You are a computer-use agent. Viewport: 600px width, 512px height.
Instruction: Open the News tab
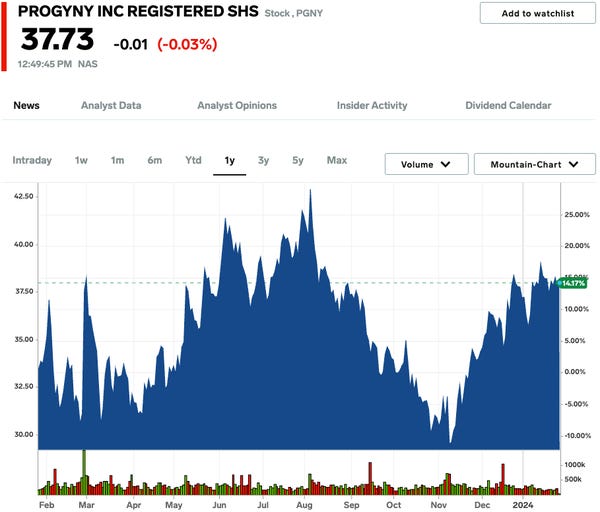tap(26, 105)
